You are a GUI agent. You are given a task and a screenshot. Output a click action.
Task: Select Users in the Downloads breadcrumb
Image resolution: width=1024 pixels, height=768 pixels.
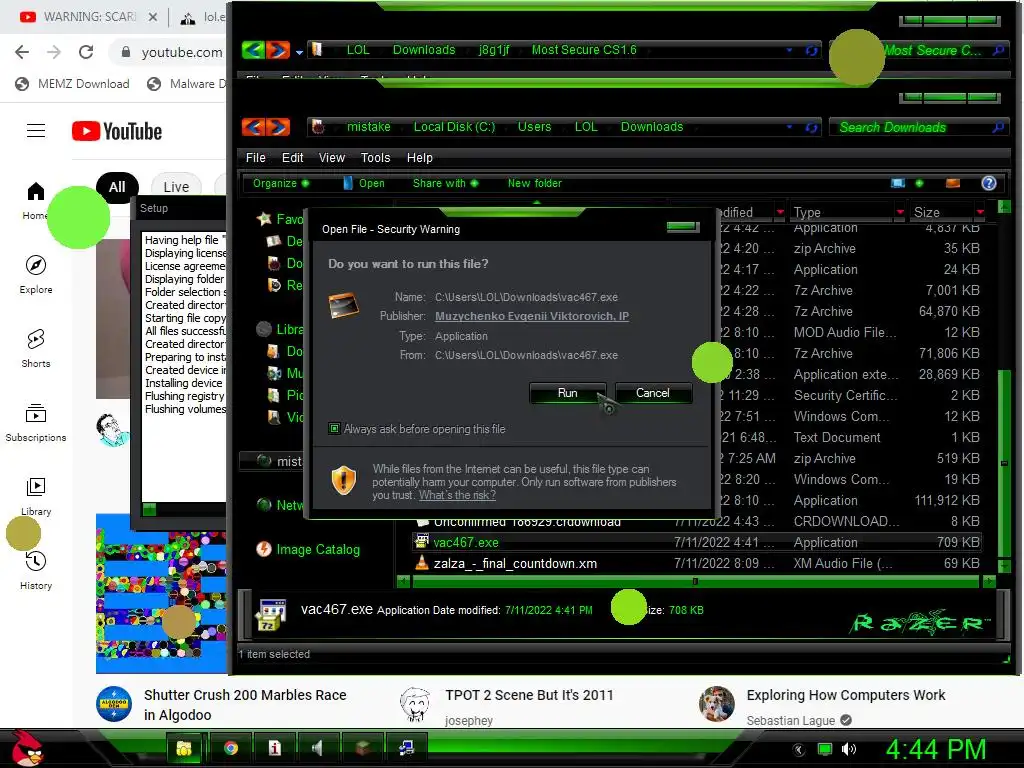pos(534,127)
